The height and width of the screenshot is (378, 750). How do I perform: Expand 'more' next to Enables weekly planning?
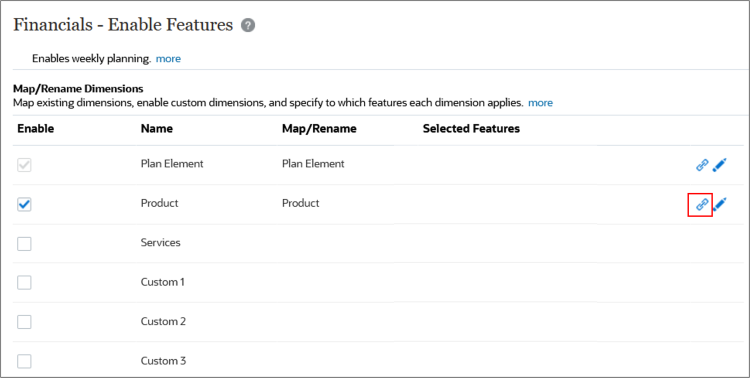tap(168, 59)
